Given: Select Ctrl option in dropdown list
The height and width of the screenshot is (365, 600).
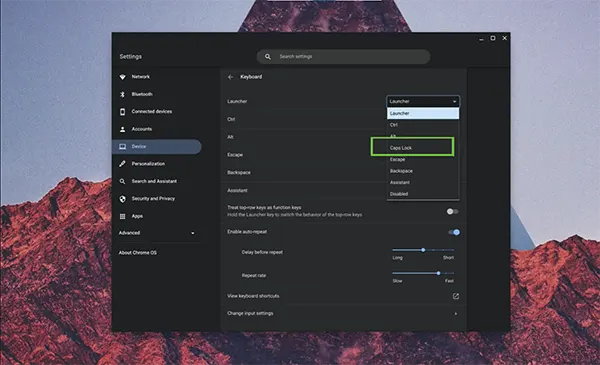Looking at the screenshot, I should [x=423, y=125].
